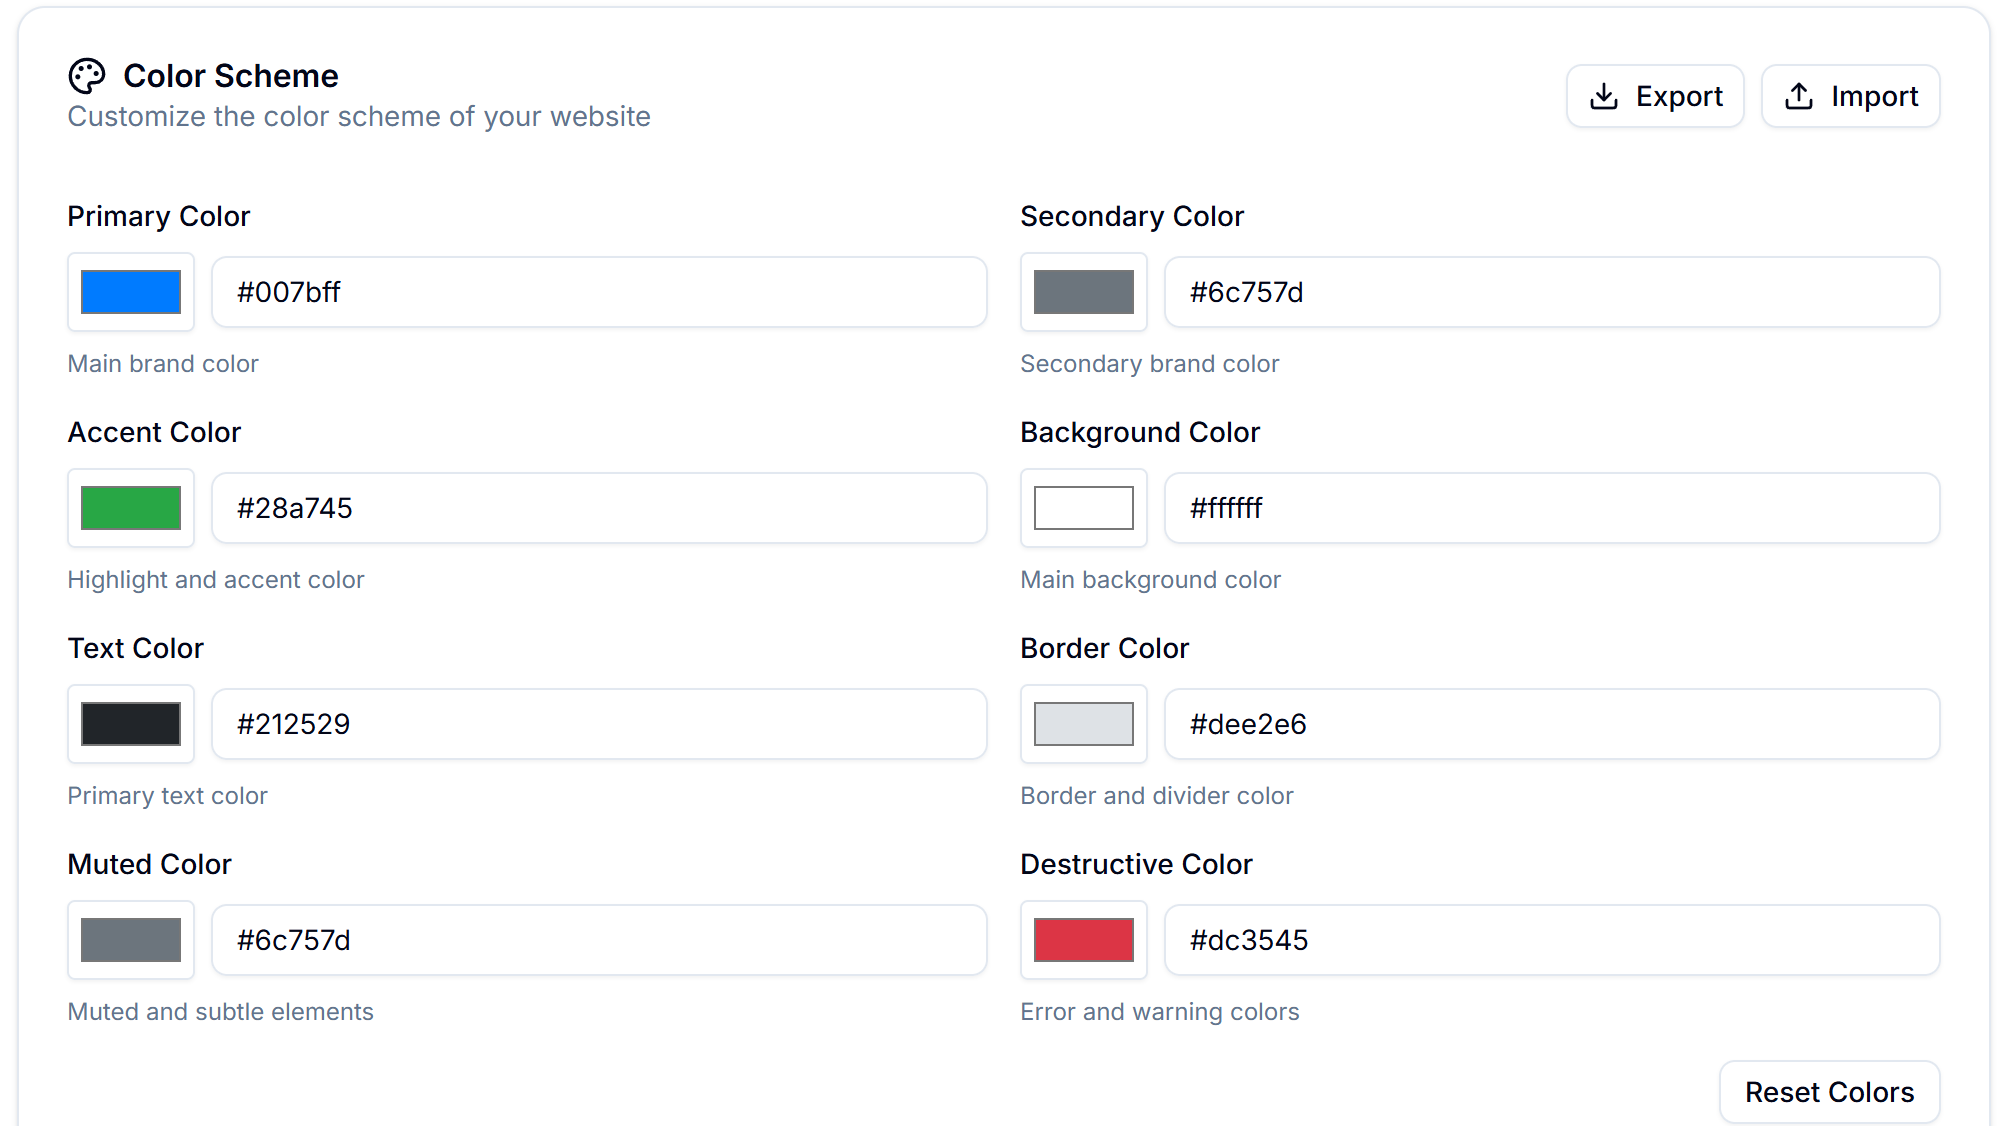The height and width of the screenshot is (1126, 2002).
Task: Click the palette icon beside Color Scheme
Action: click(87, 76)
